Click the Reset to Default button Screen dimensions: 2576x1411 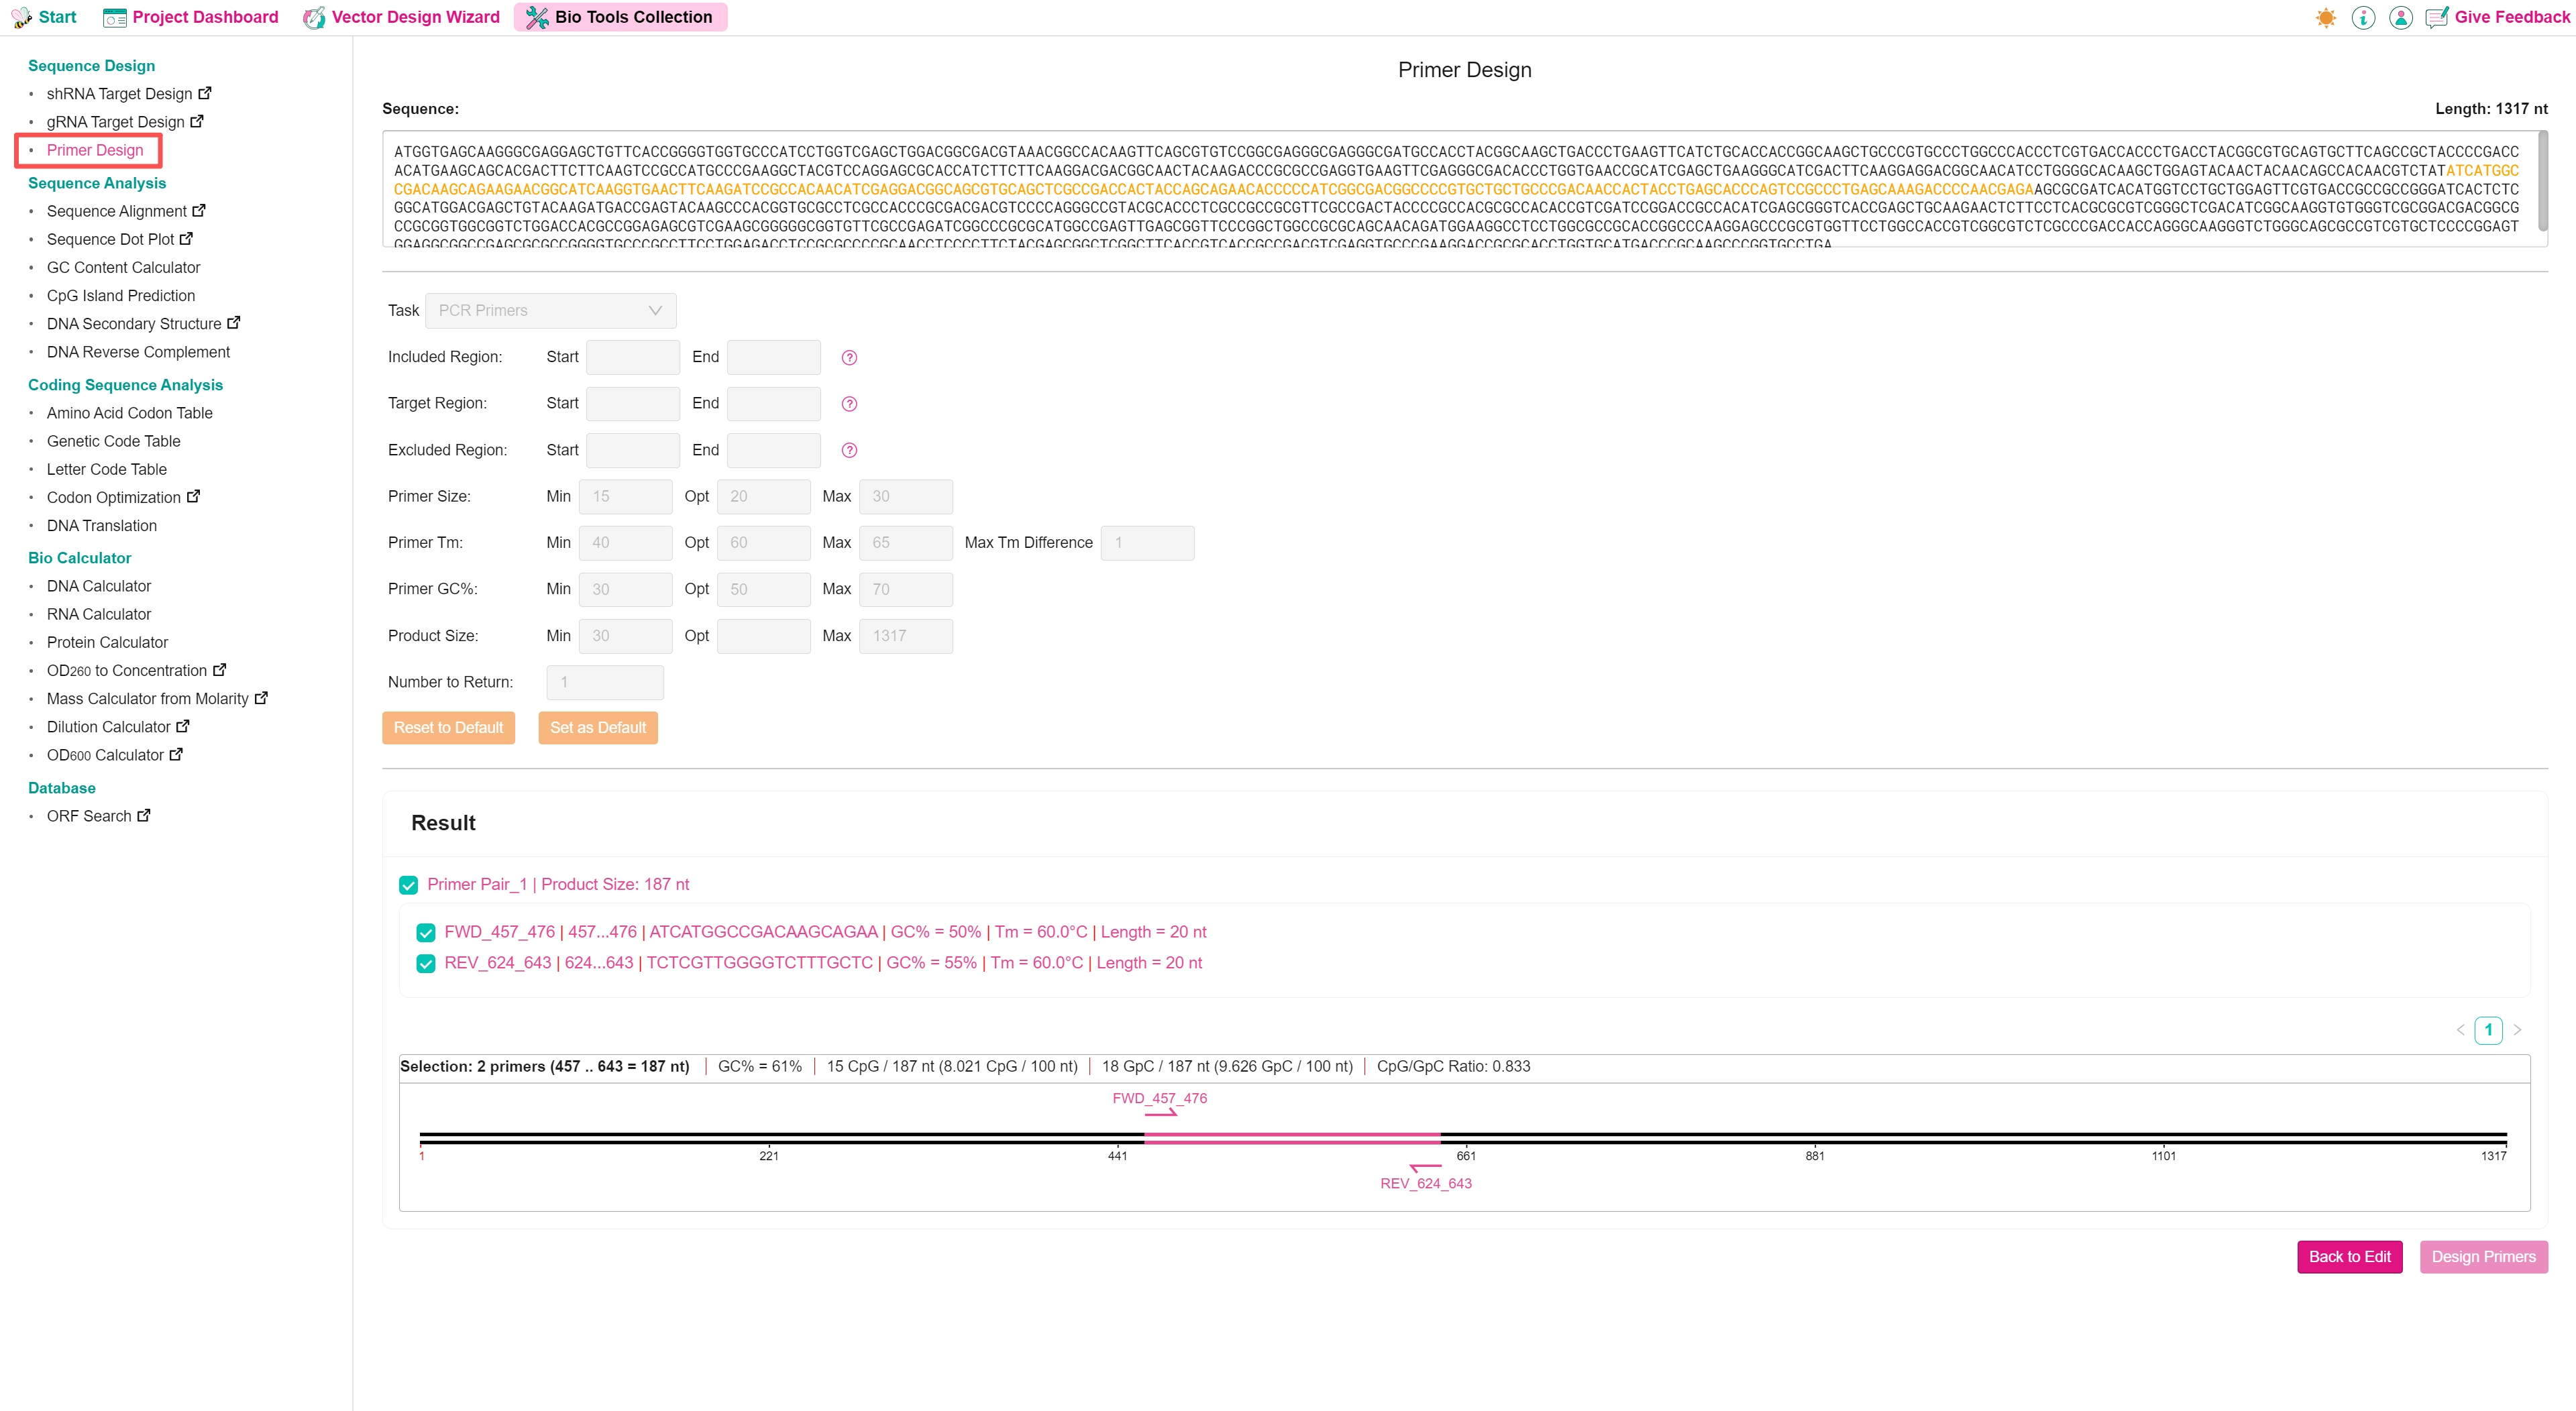point(448,727)
